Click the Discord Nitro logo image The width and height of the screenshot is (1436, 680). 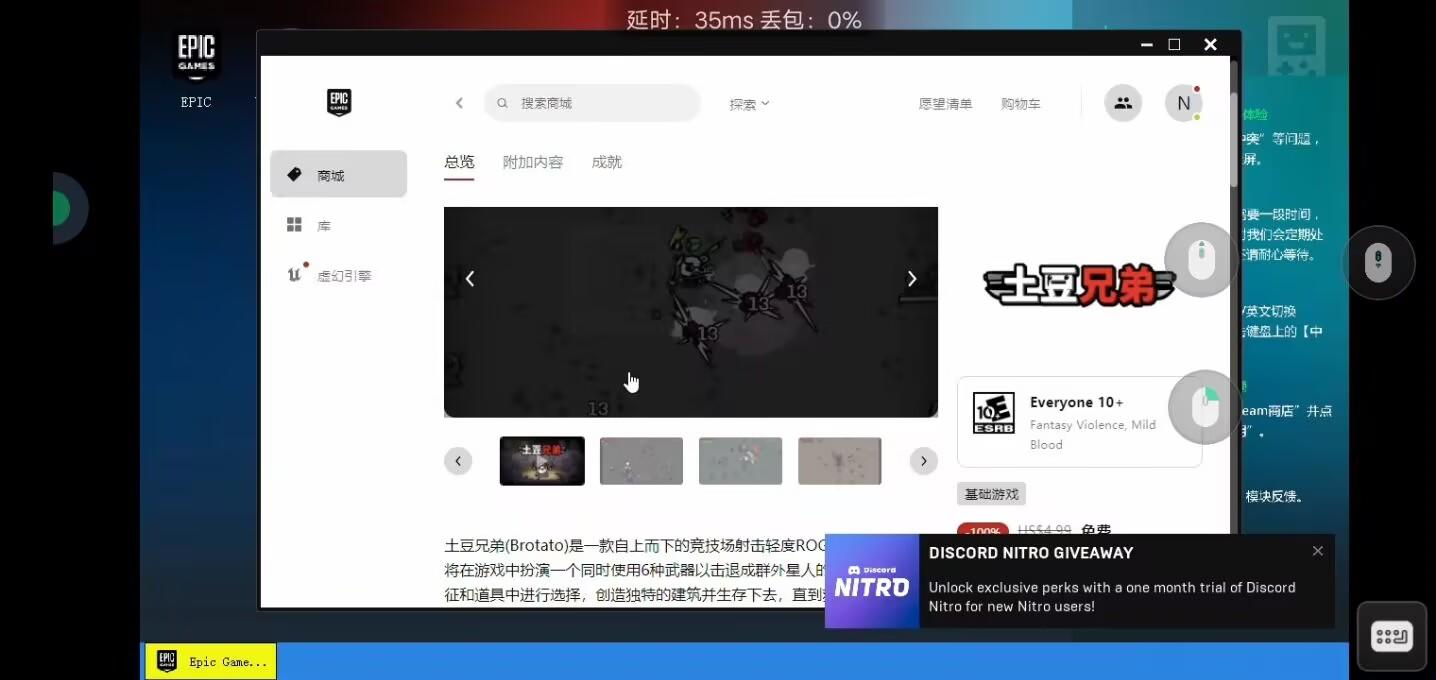tap(872, 581)
